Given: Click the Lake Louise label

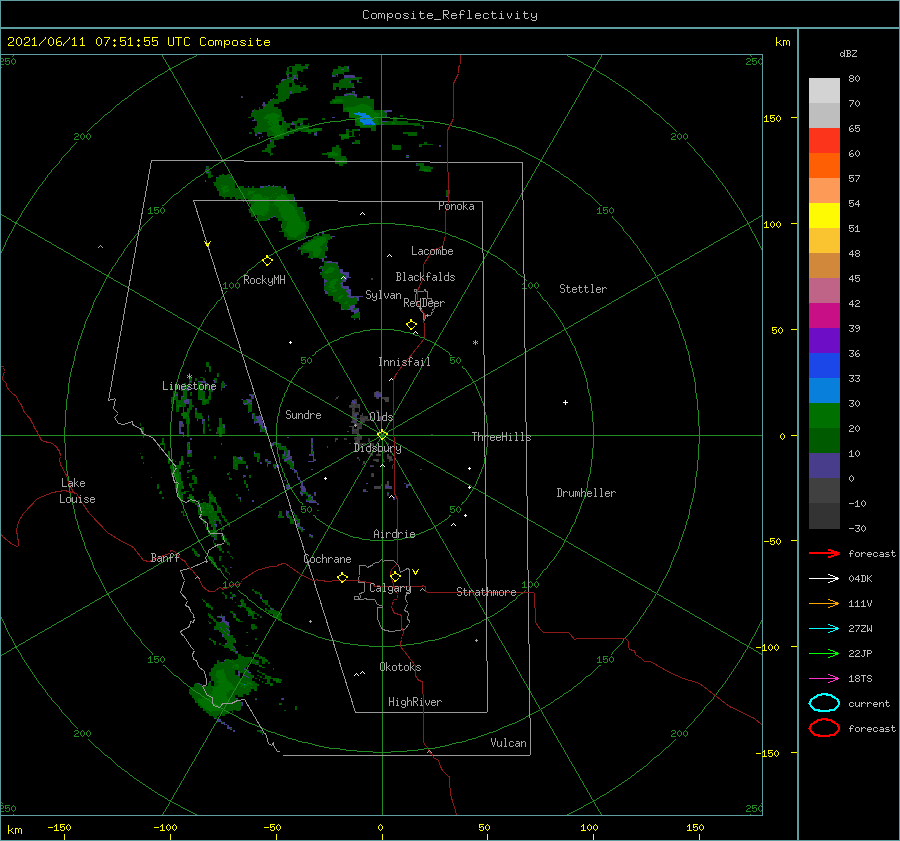Looking at the screenshot, I should click(77, 491).
